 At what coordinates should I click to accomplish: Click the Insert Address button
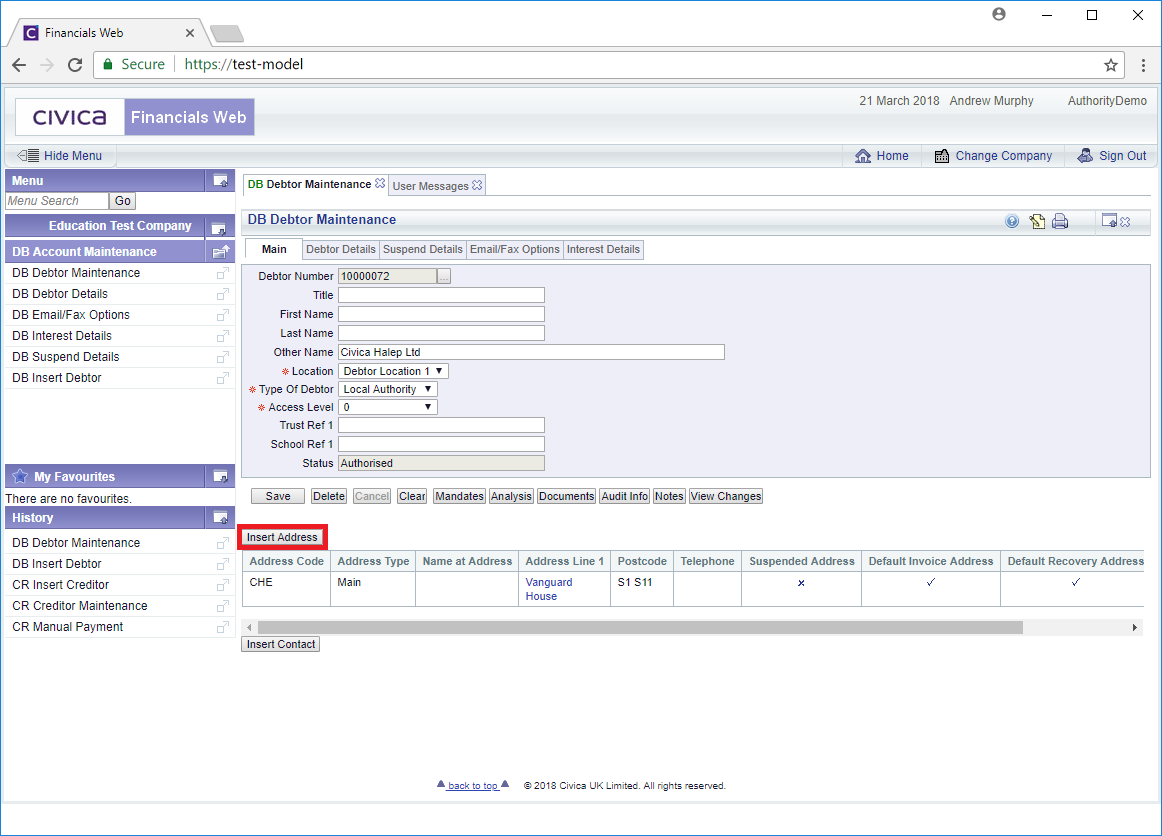tap(282, 537)
